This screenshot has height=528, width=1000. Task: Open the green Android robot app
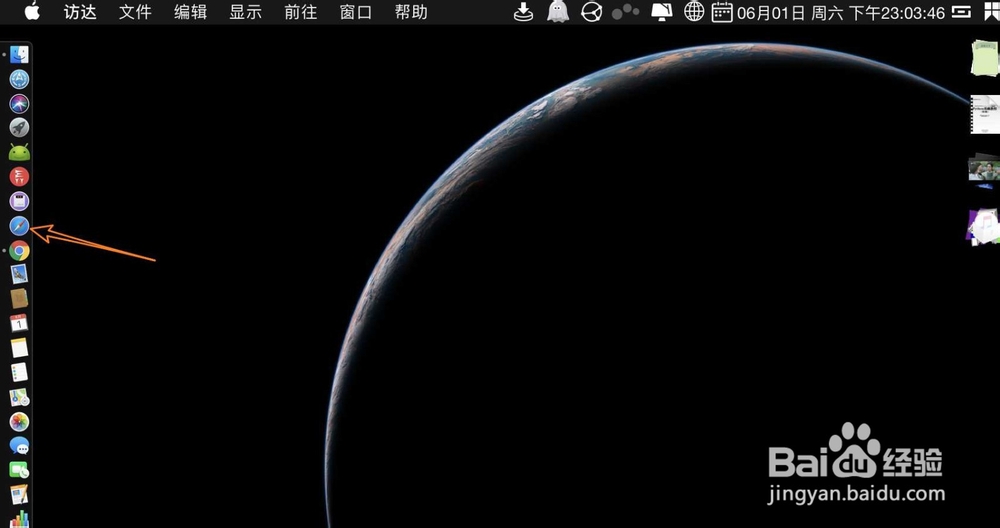click(19, 152)
